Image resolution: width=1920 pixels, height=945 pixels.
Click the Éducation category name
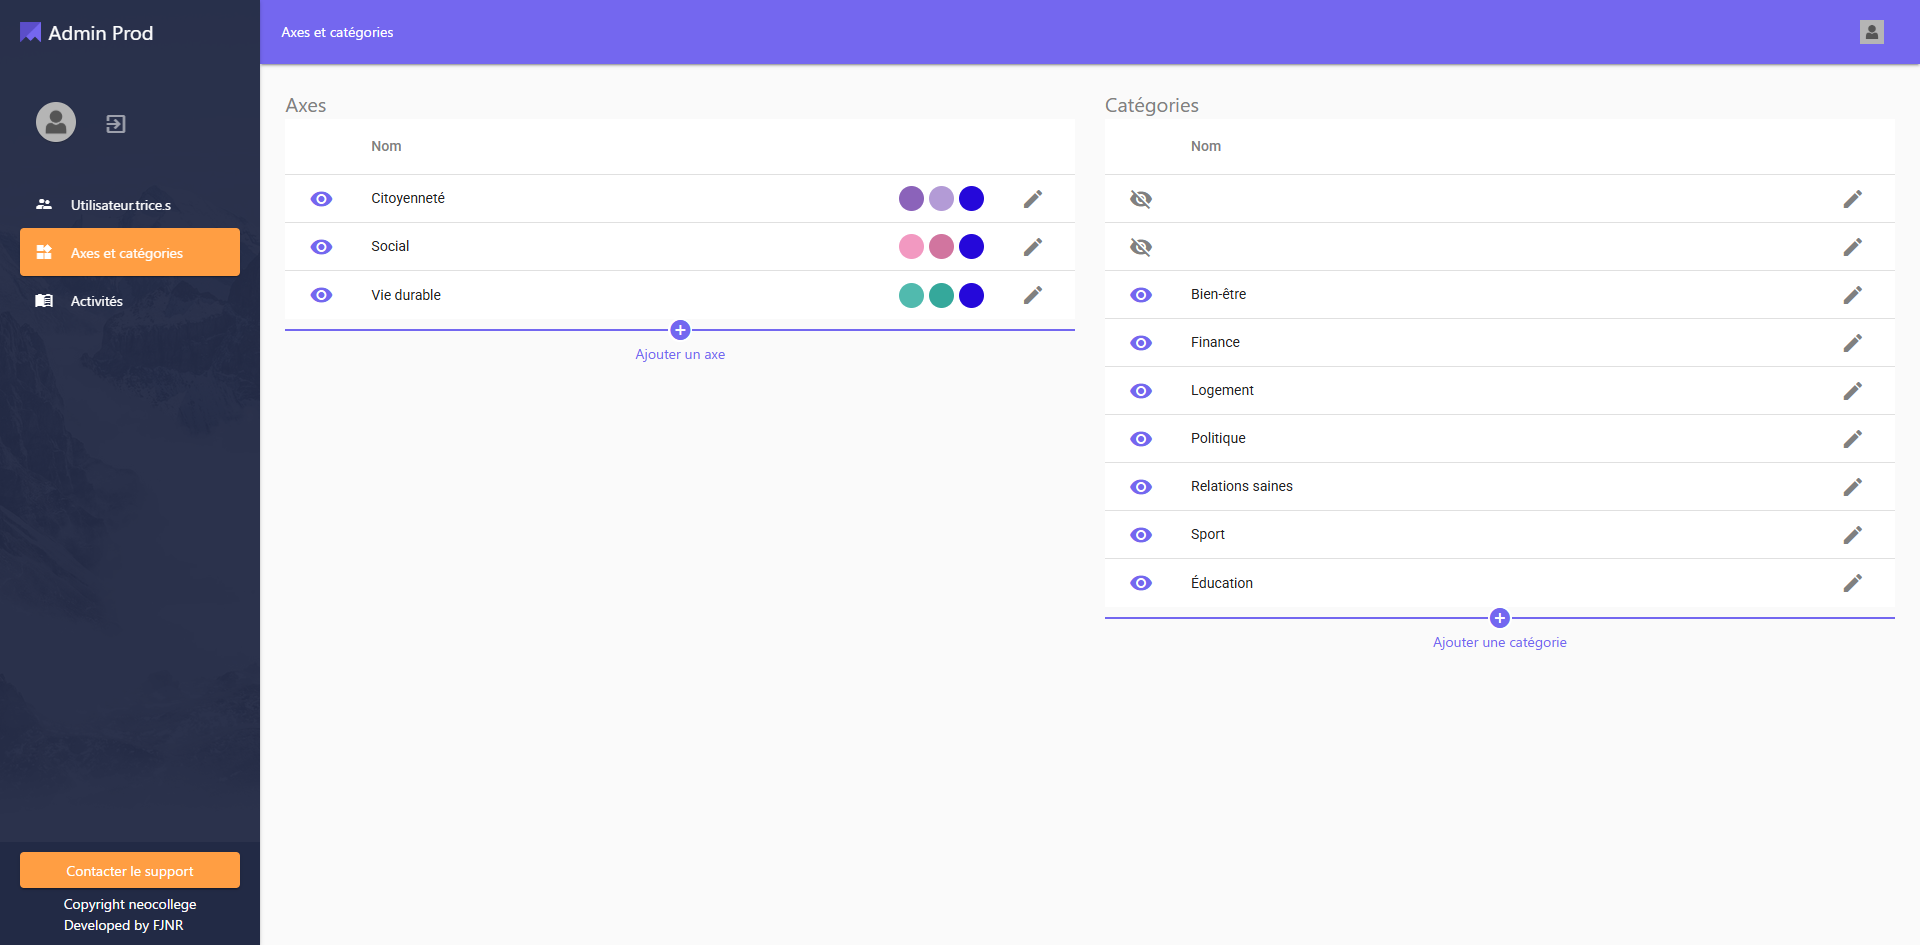pyautogui.click(x=1222, y=583)
